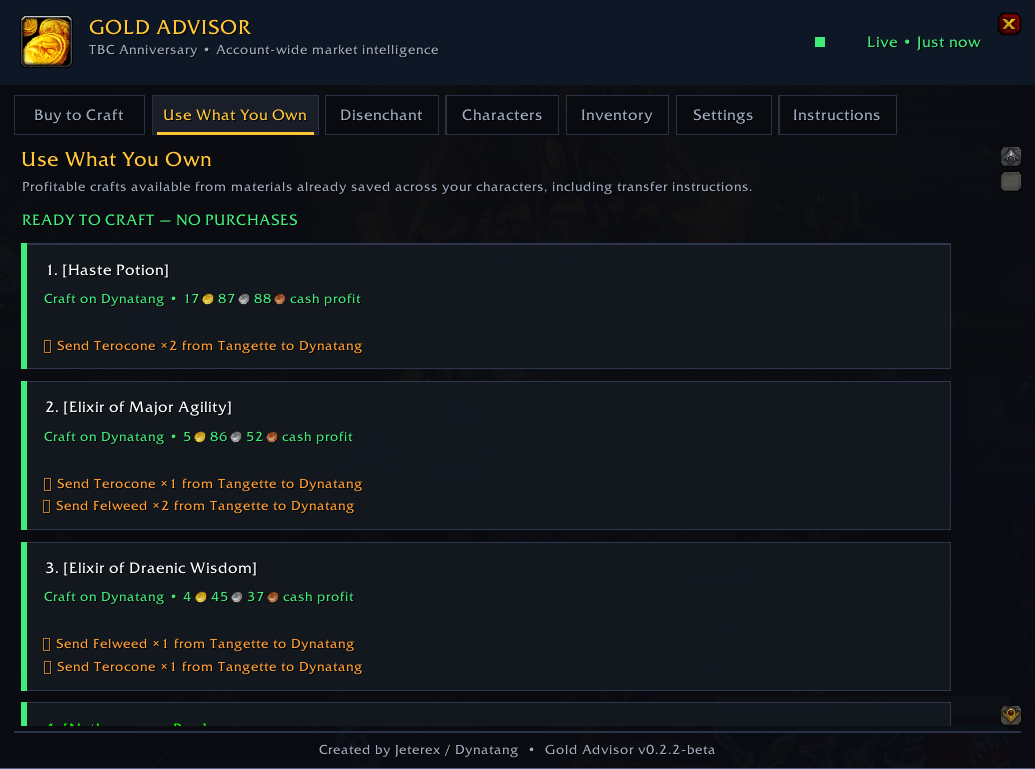Click the 'GOLD ADVISOR' title text
Image resolution: width=1035 pixels, height=769 pixels.
click(170, 27)
